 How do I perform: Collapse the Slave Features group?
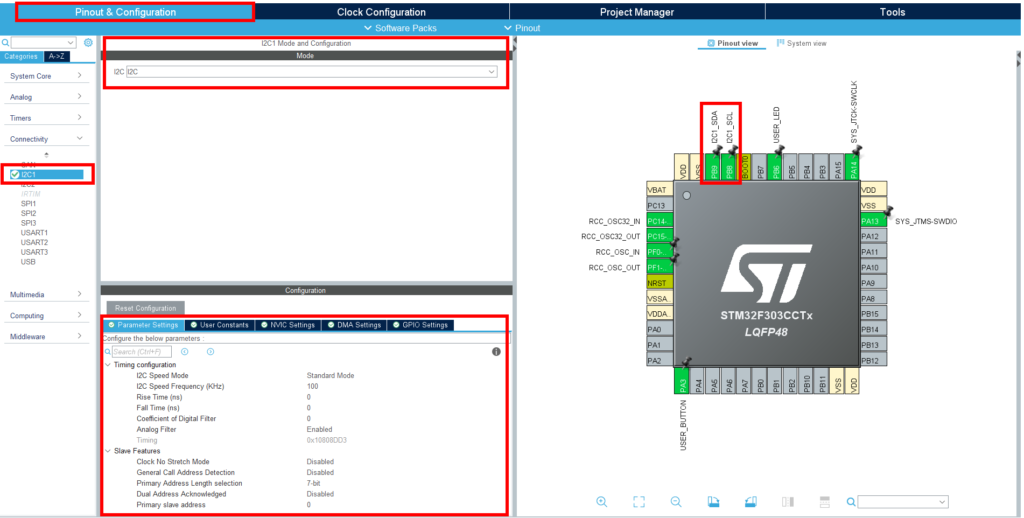[108, 451]
